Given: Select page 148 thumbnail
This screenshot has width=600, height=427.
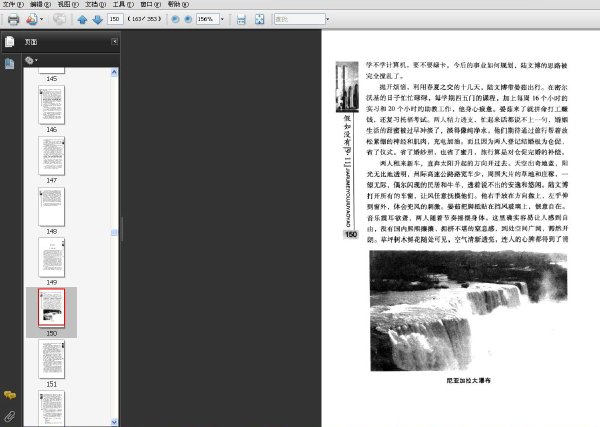Looking at the screenshot, I should 52,207.
